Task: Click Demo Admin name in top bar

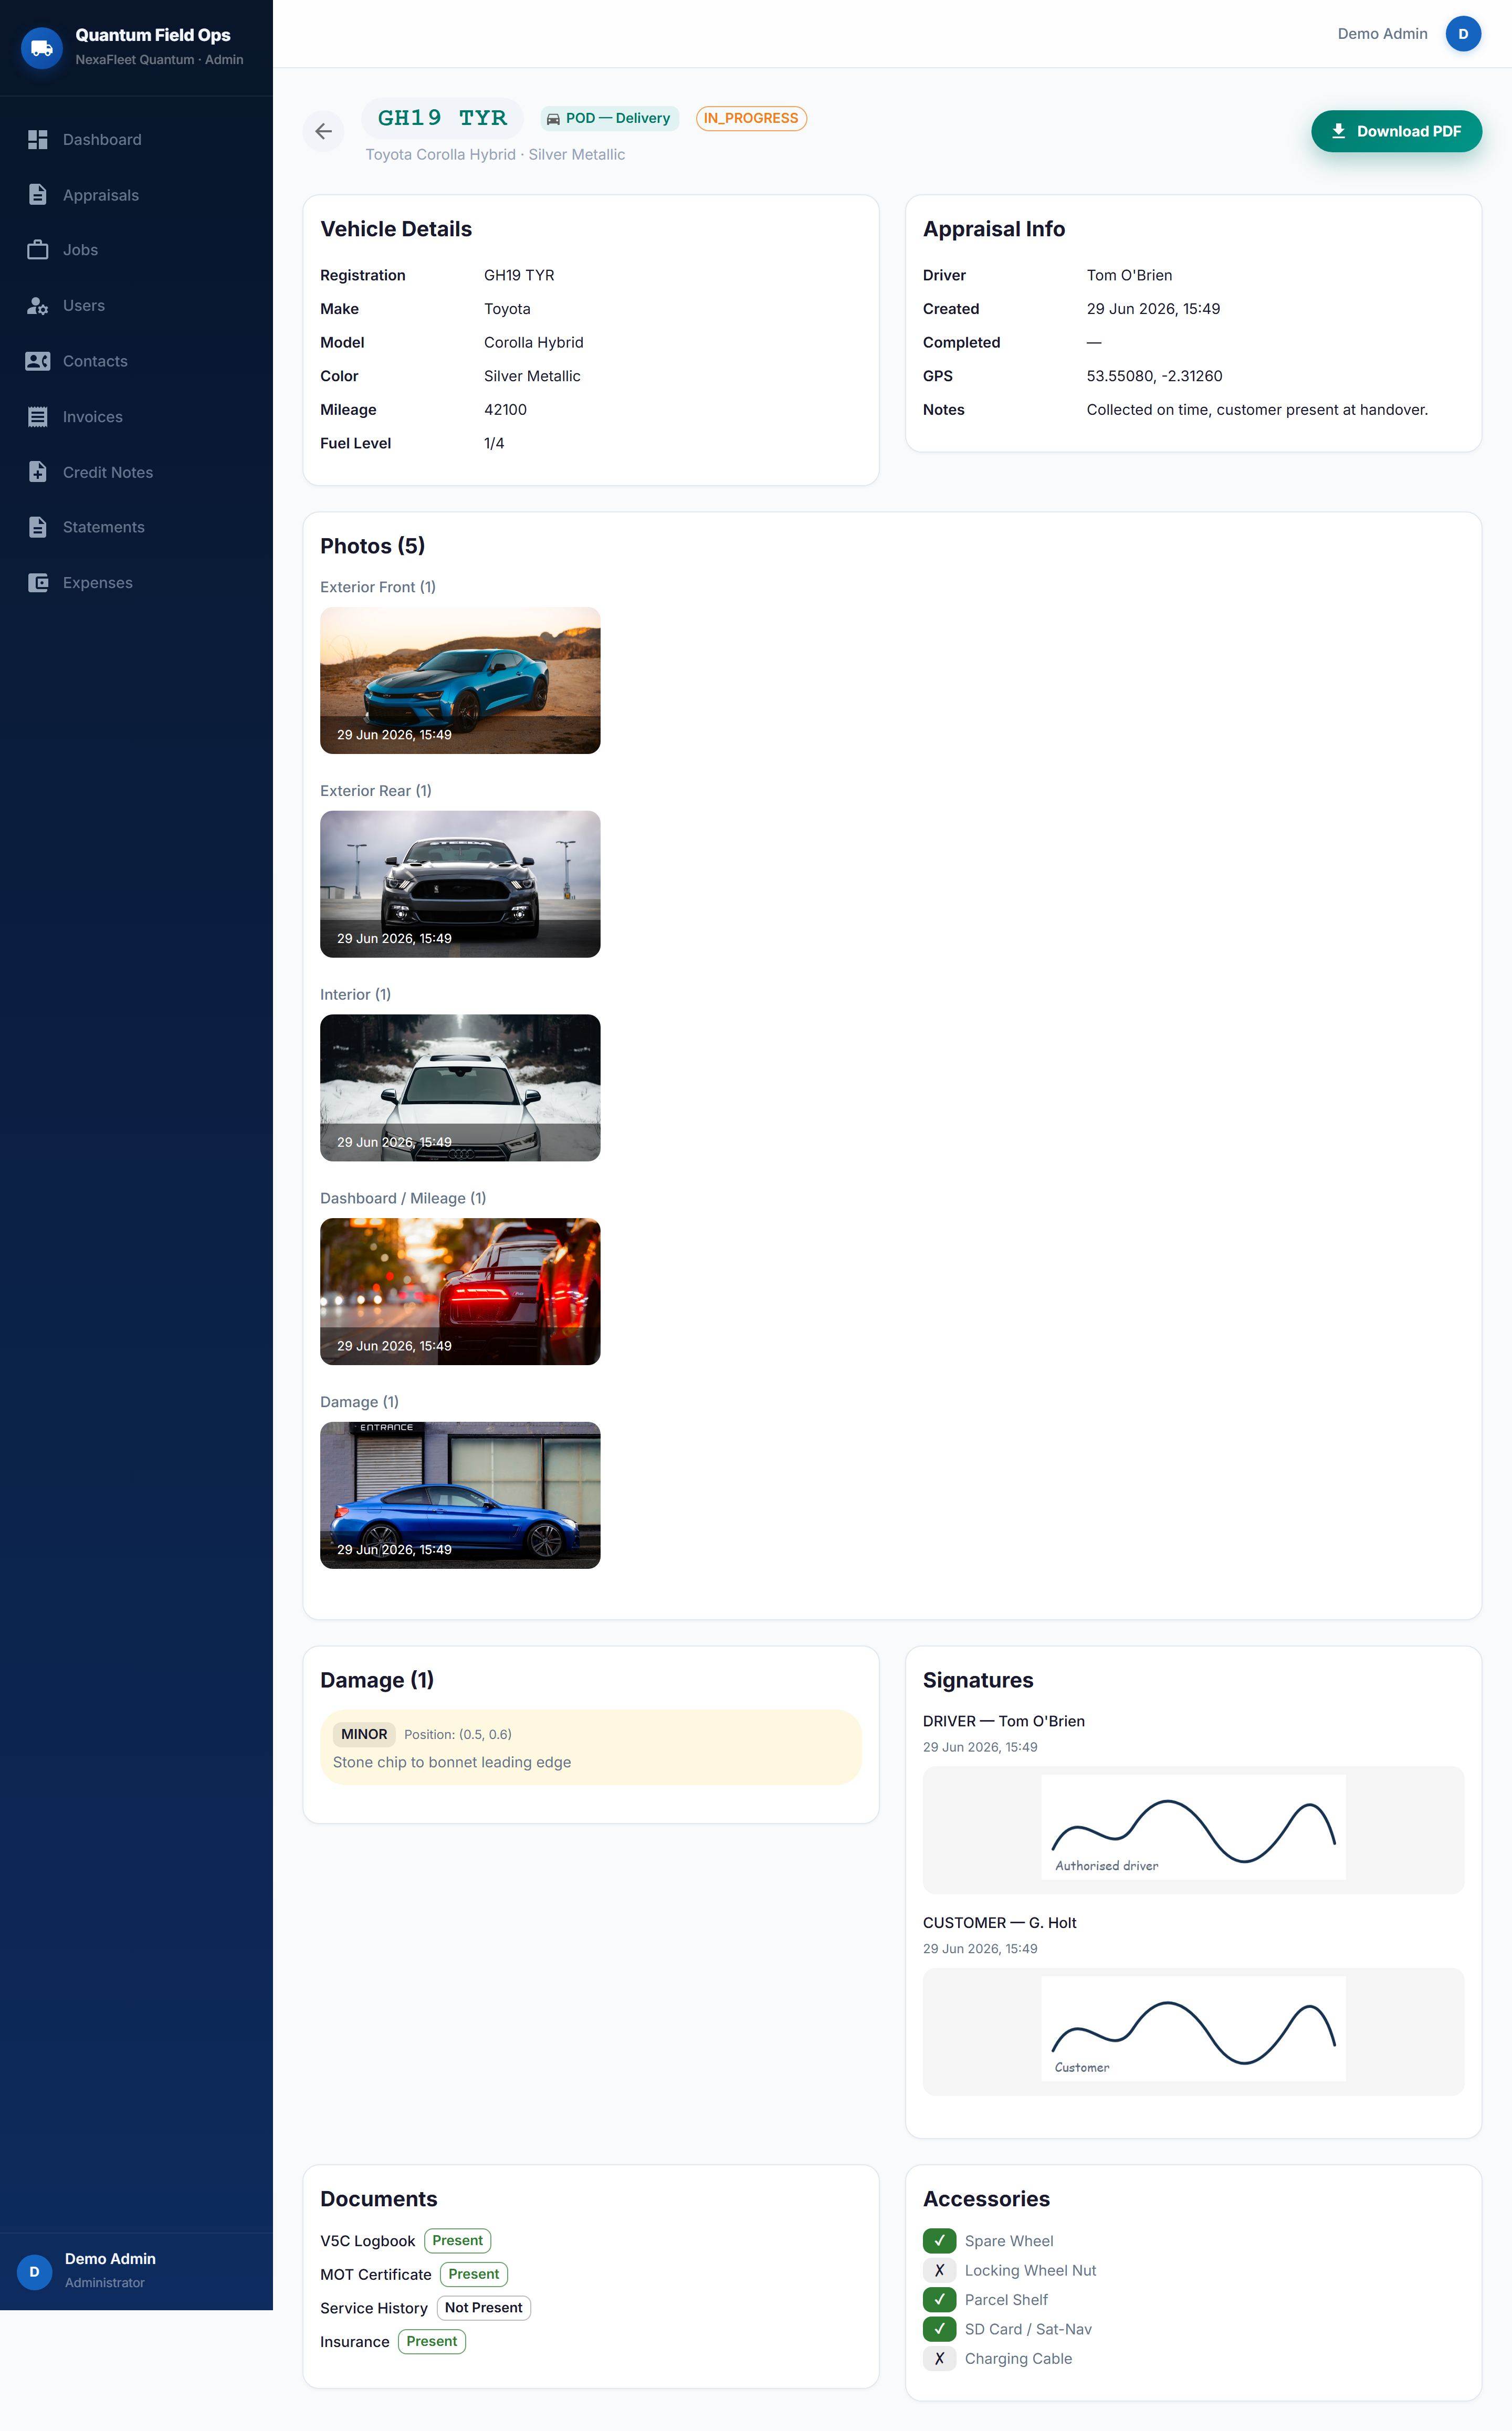Action: tap(1382, 34)
